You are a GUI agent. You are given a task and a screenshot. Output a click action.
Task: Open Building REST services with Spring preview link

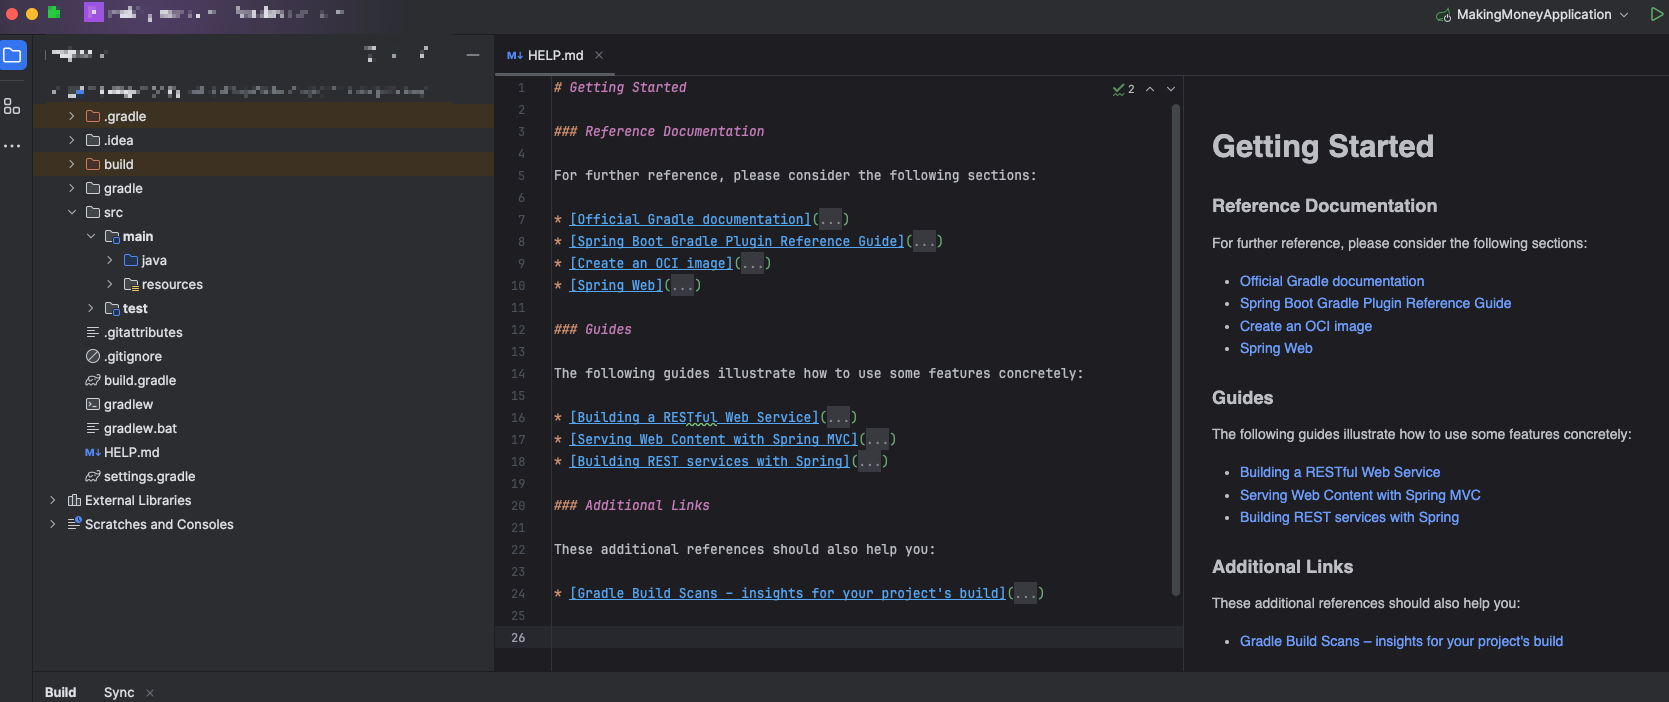click(1349, 517)
